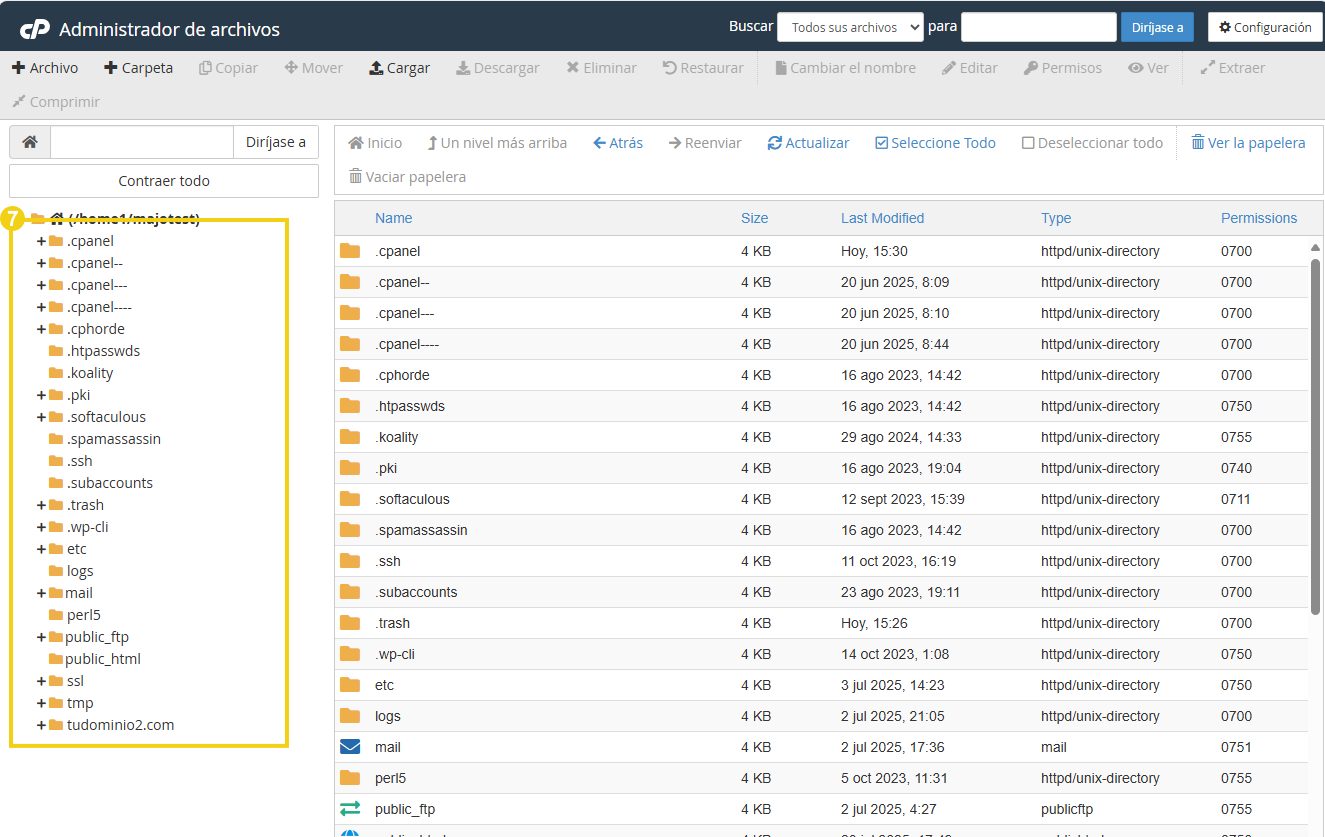Viewport: 1325px width, 837px height.
Task: Refresh file list using Actualizar
Action: click(x=808, y=143)
